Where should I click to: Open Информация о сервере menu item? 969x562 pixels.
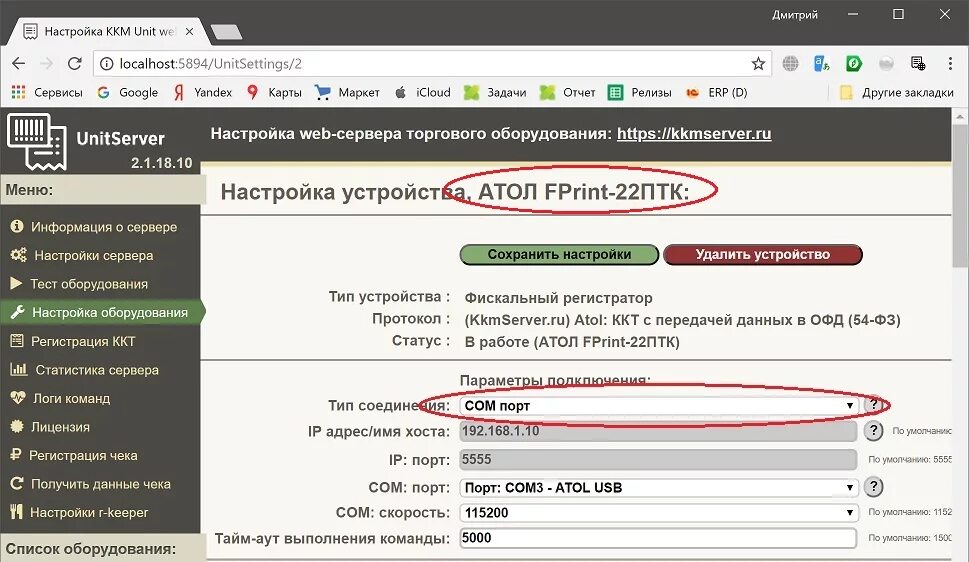pyautogui.click(x=94, y=227)
